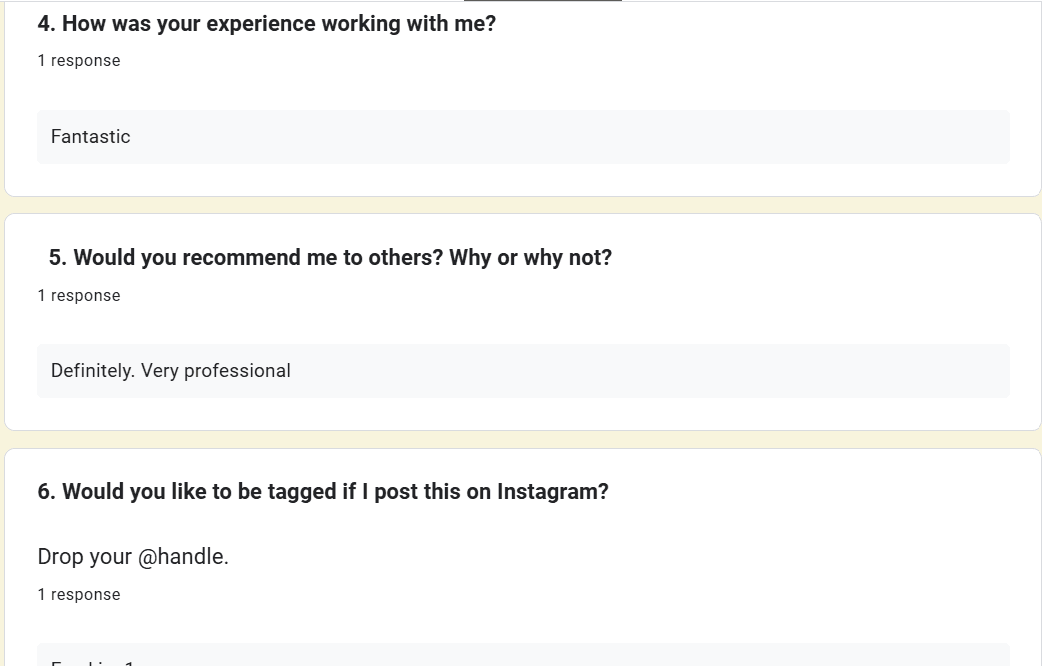
Task: Click the word "@handle" in the description
Action: click(181, 557)
